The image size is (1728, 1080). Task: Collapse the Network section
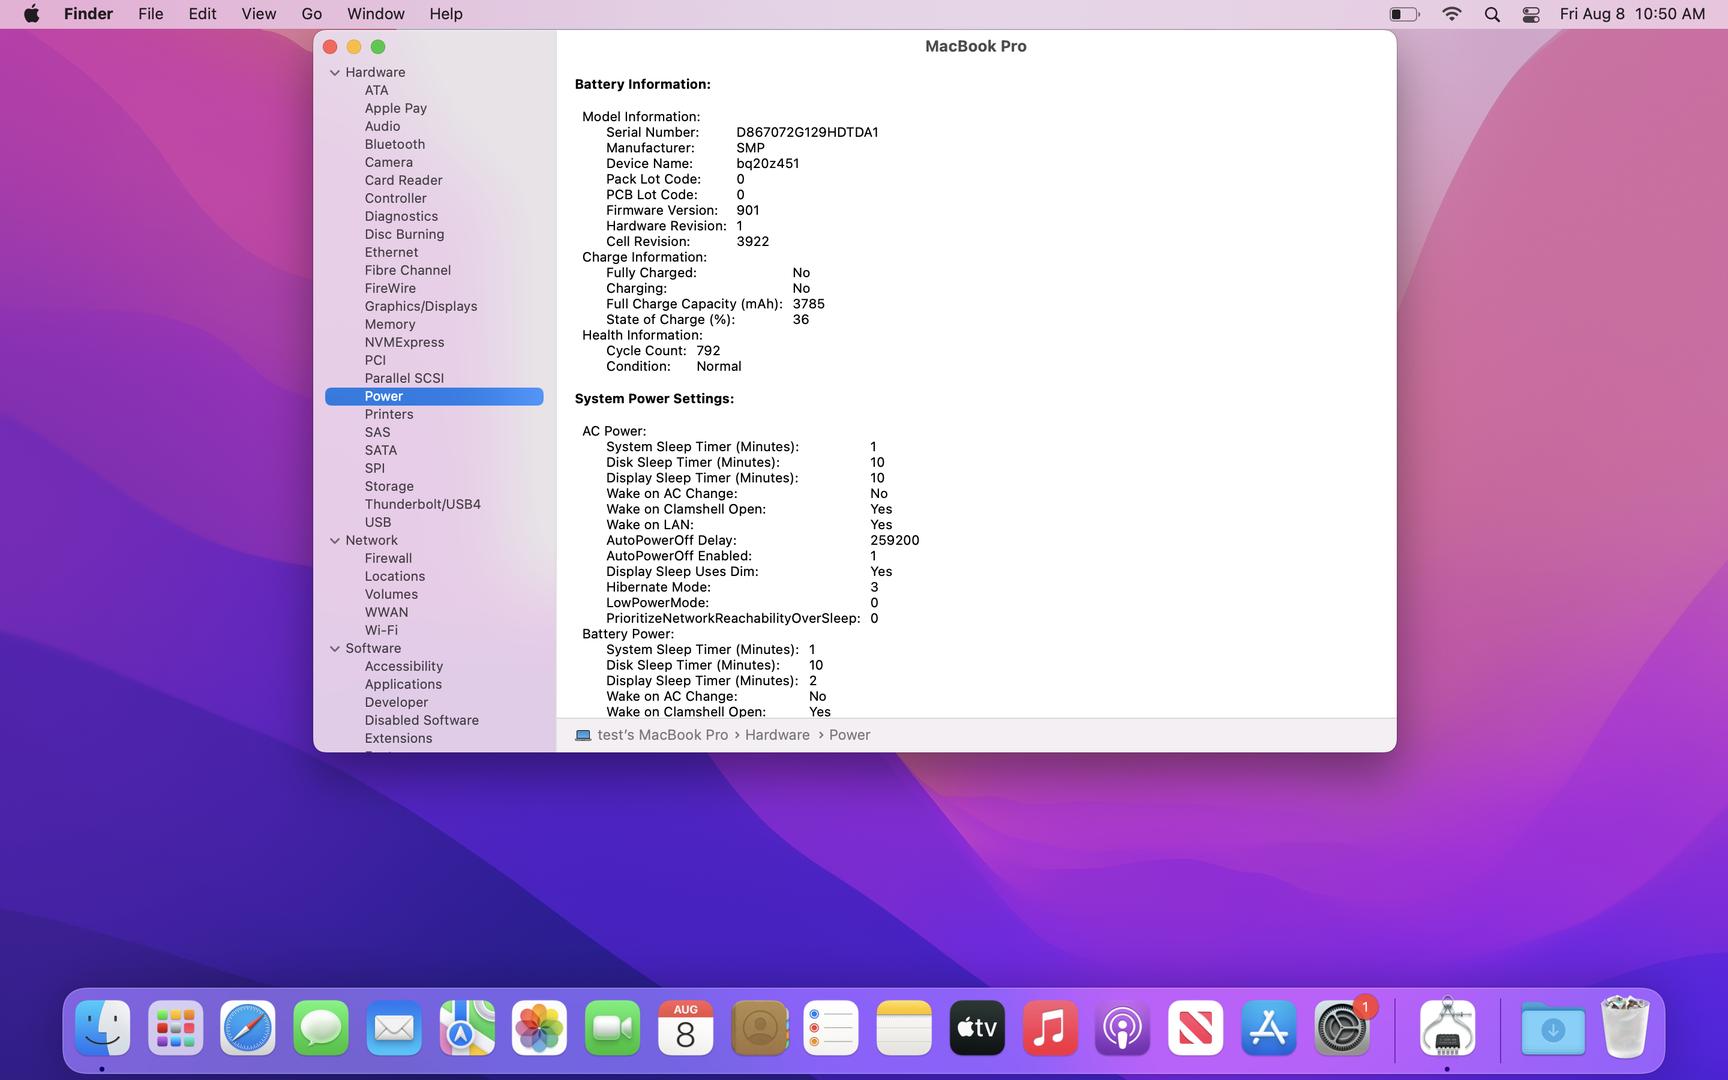pos(335,540)
